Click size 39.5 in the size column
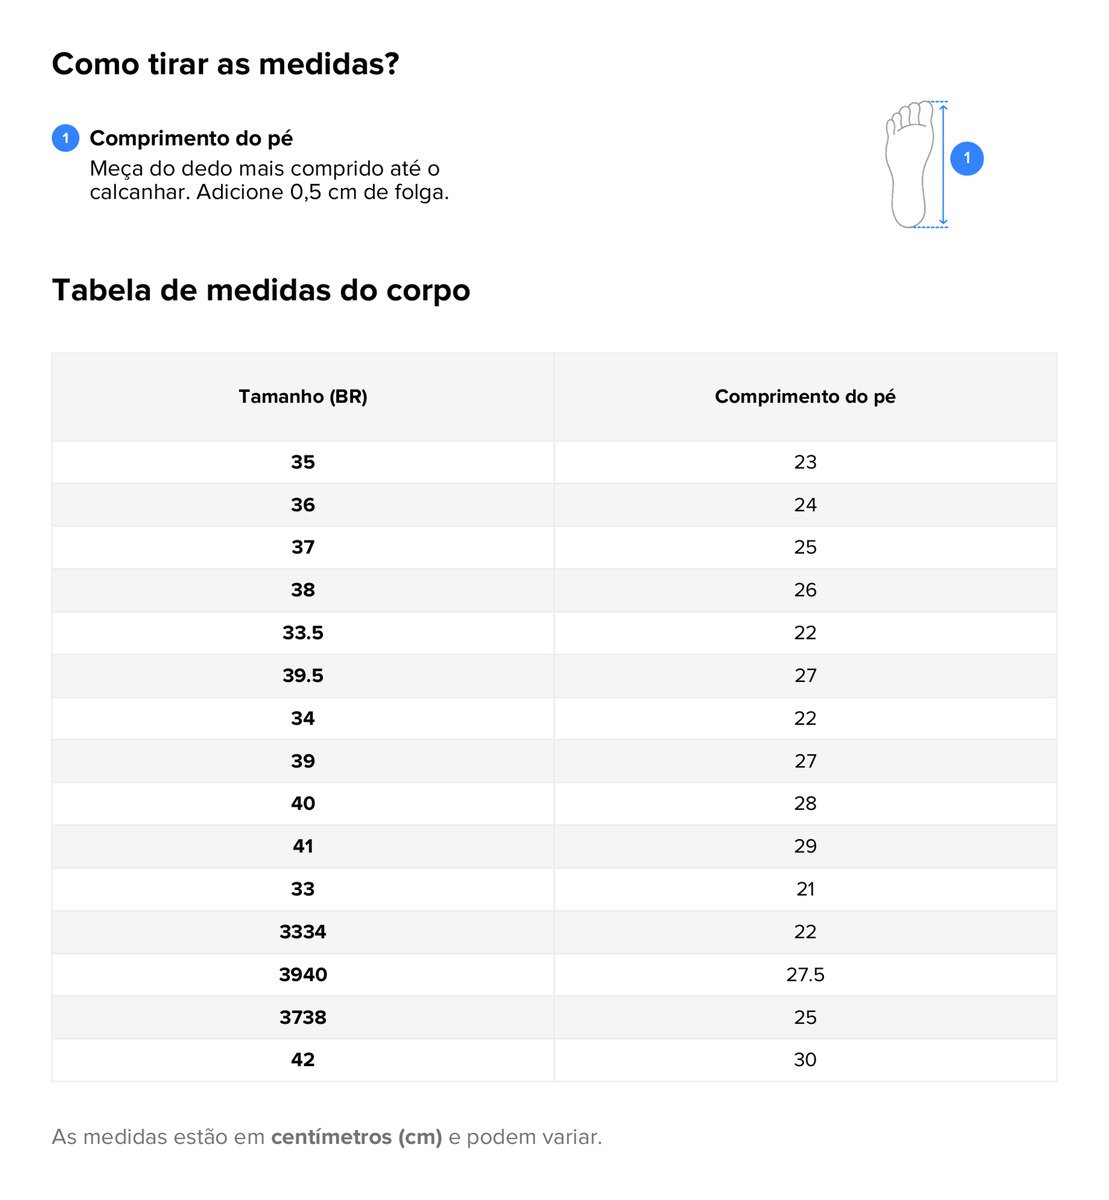This screenshot has width=1109, height=1200. coord(303,676)
